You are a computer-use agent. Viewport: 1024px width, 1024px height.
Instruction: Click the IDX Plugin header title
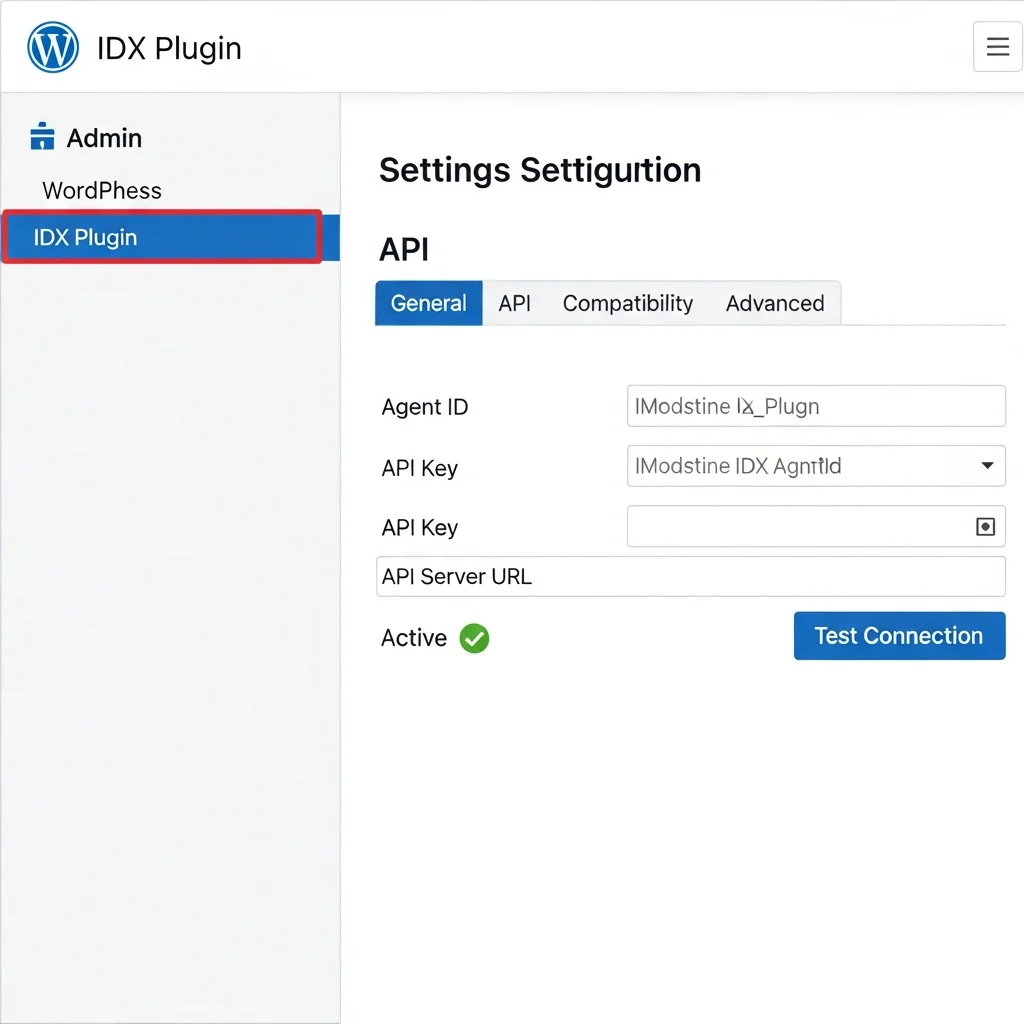[169, 48]
